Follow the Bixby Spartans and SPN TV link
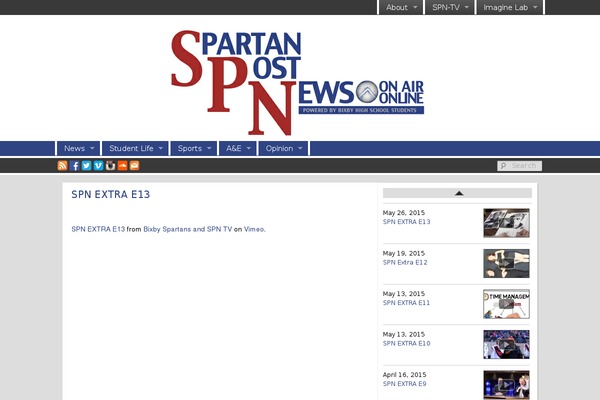600x400 pixels. point(188,229)
